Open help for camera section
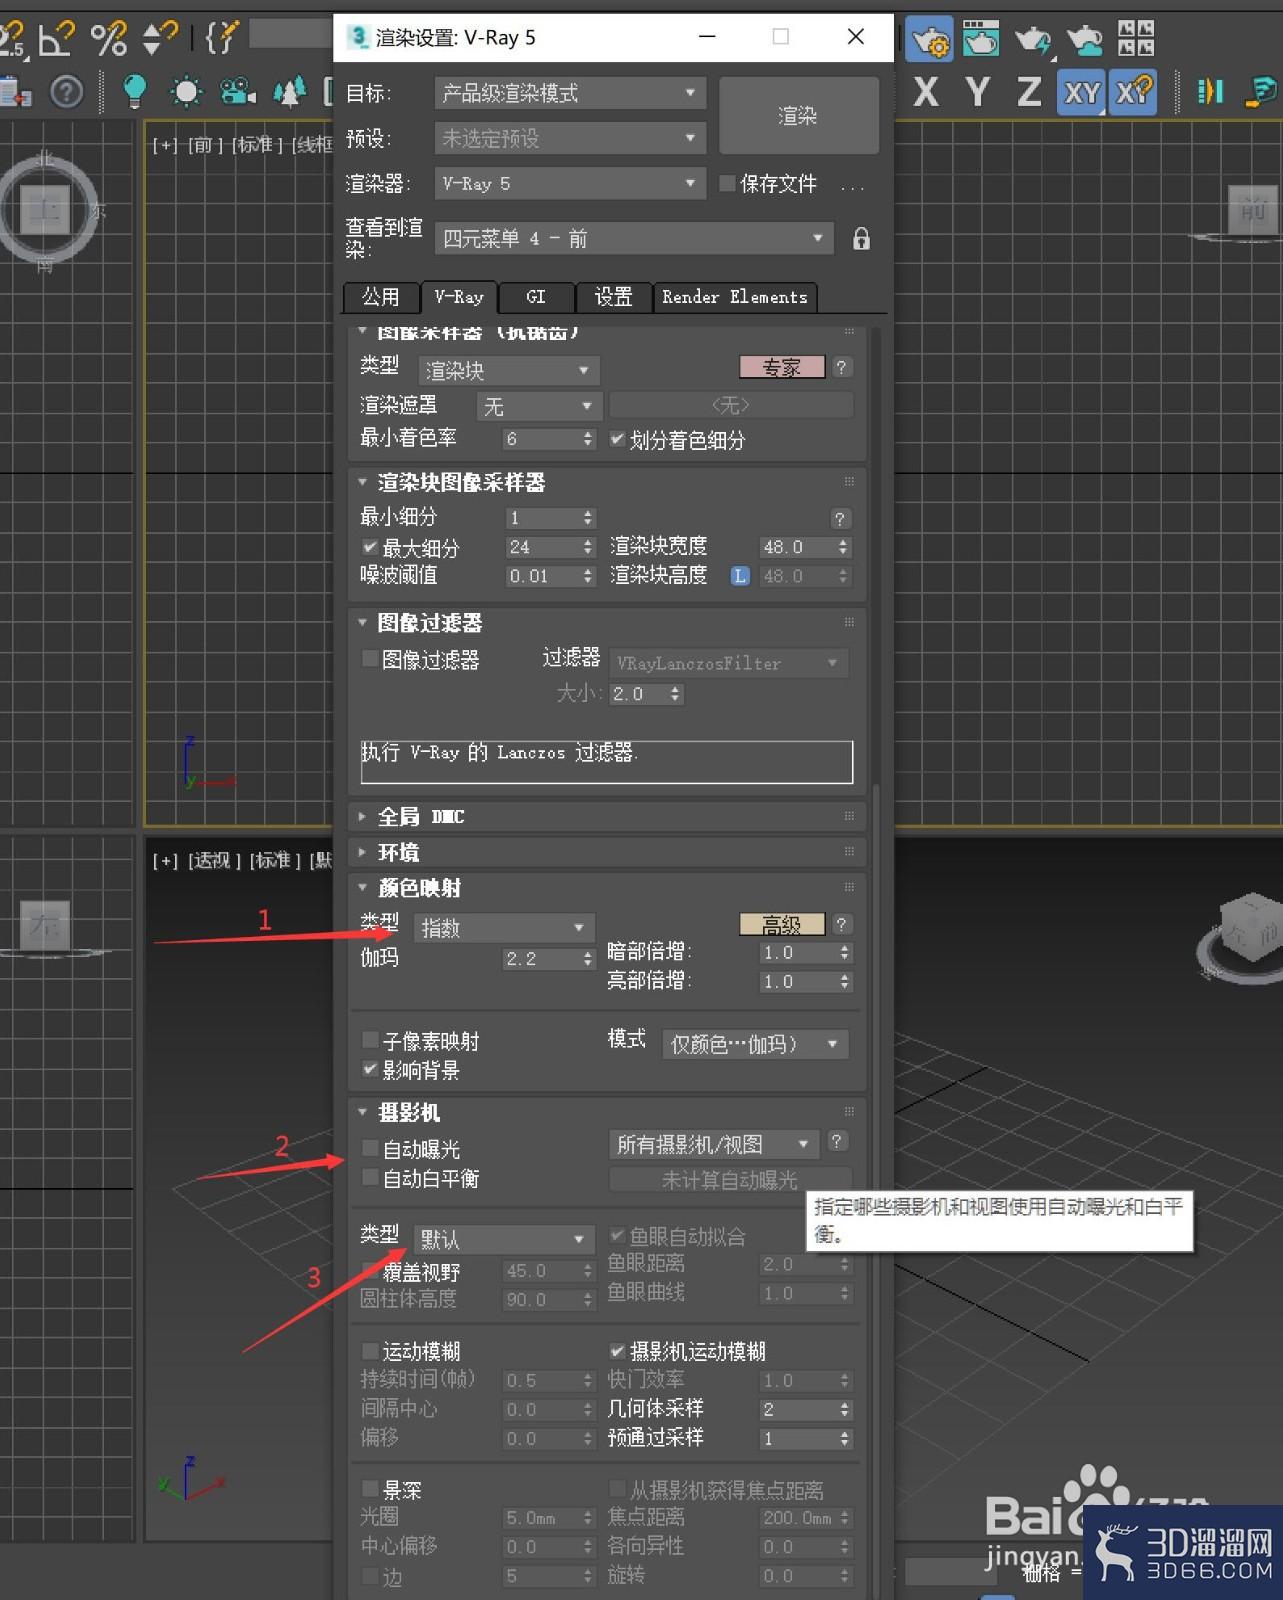The width and height of the screenshot is (1283, 1600). click(x=837, y=1141)
